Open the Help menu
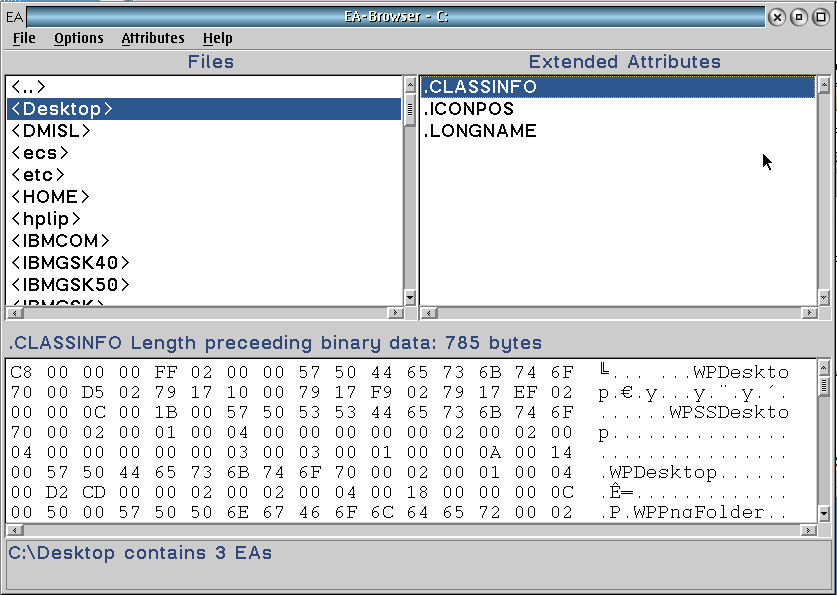This screenshot has height=595, width=837. [x=217, y=38]
